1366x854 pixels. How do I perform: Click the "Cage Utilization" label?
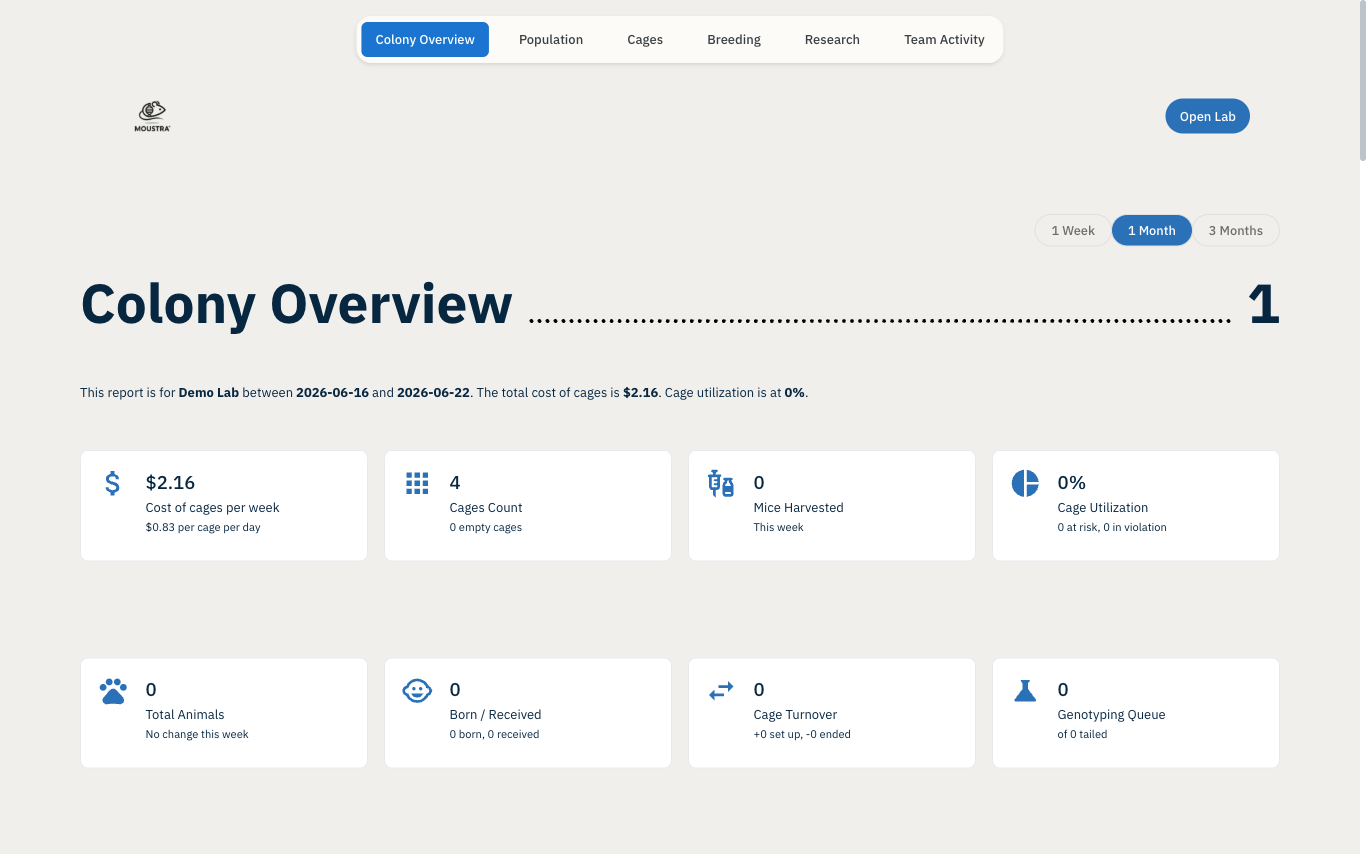pyautogui.click(x=1103, y=508)
